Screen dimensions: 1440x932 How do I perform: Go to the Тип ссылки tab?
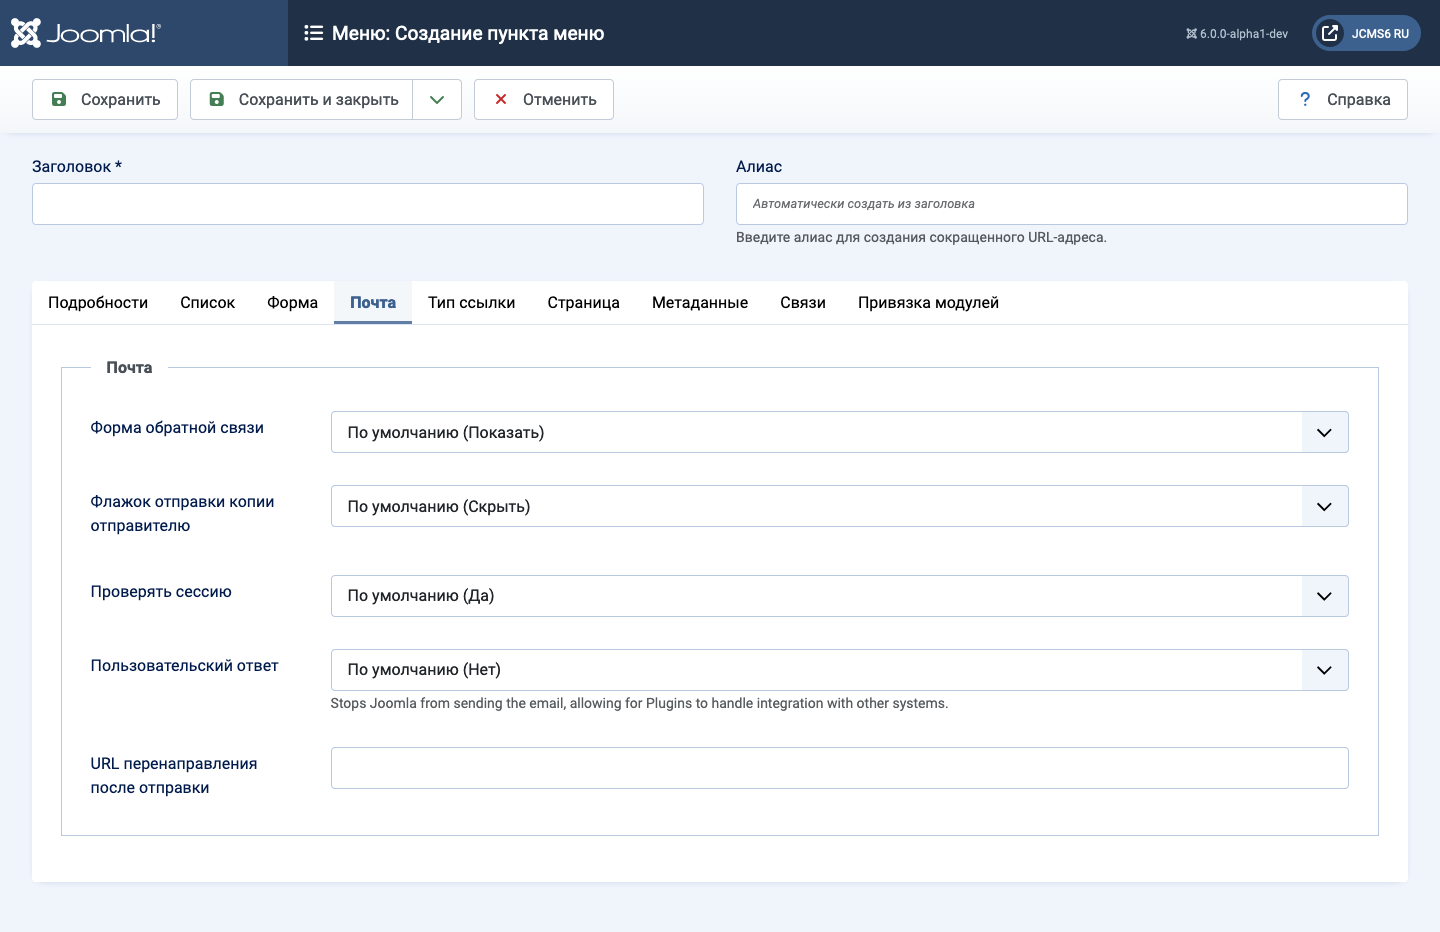[471, 303]
